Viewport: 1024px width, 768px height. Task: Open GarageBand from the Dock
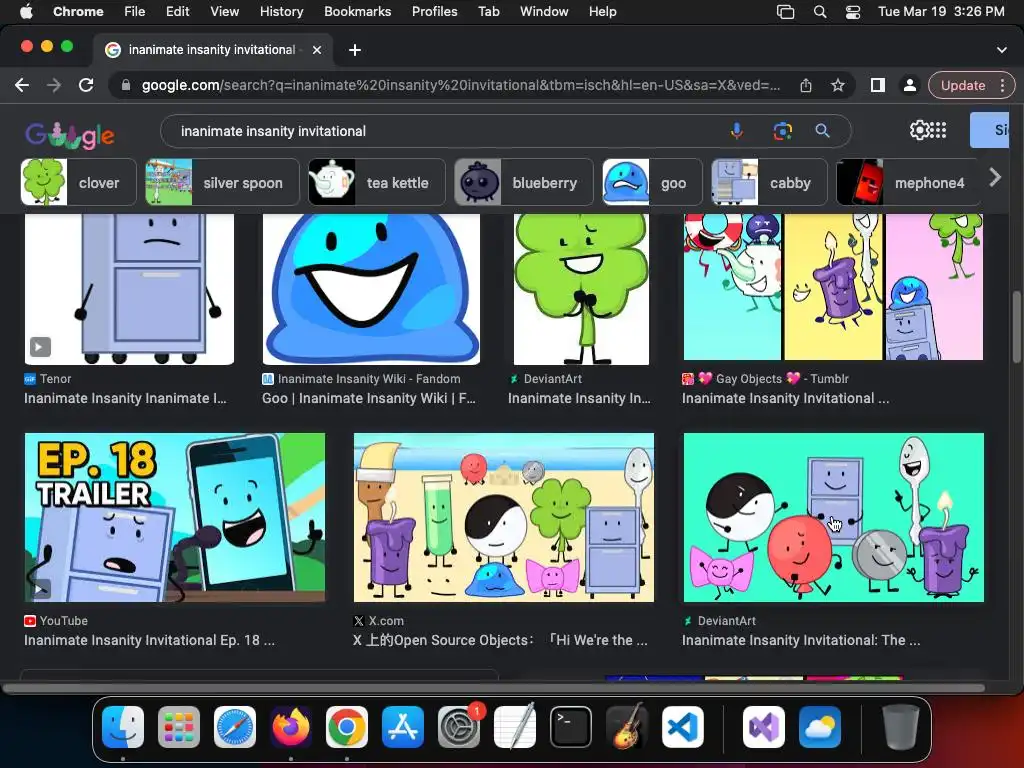pos(627,727)
